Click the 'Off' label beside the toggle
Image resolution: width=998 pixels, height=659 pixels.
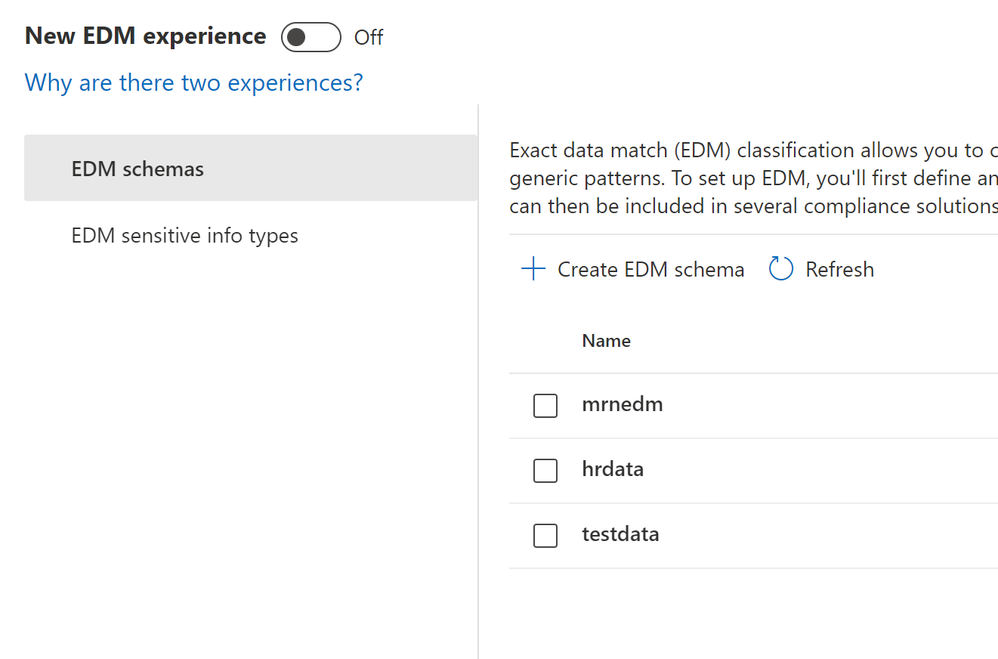[x=369, y=38]
